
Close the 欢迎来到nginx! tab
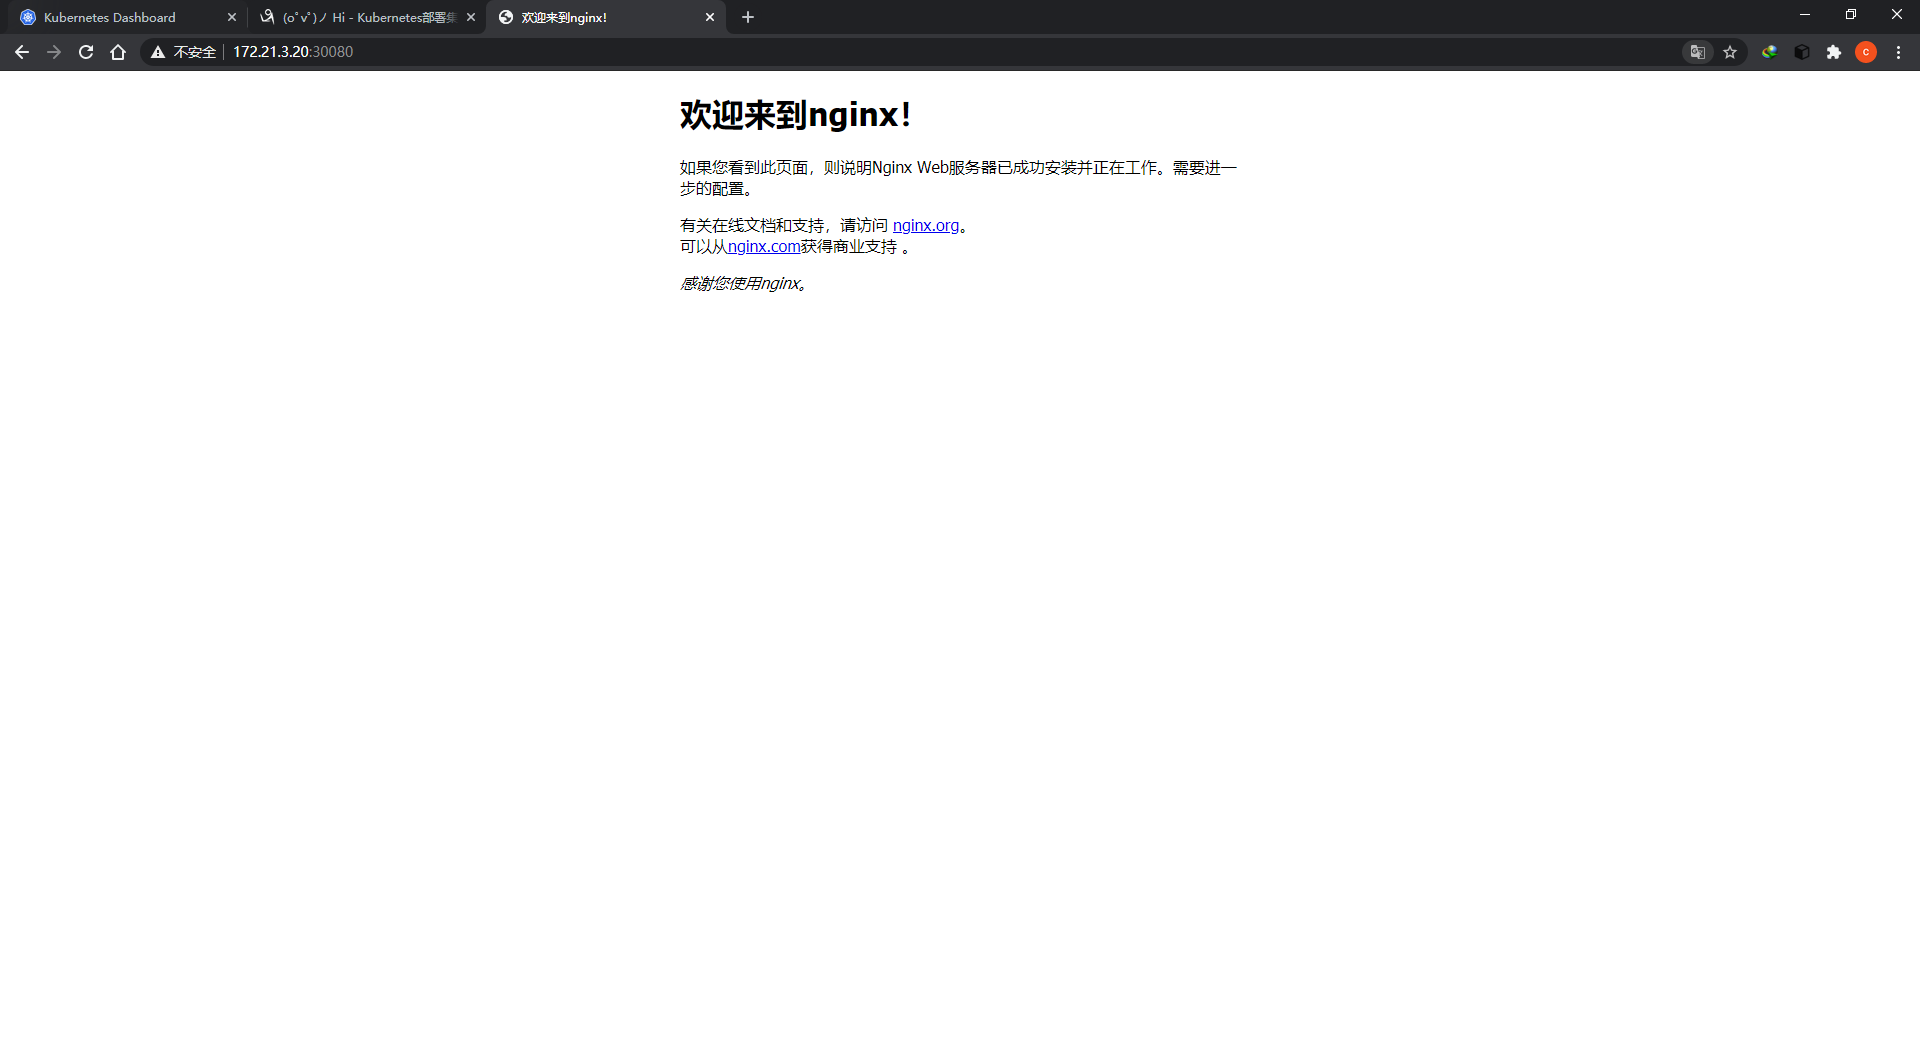click(x=710, y=17)
